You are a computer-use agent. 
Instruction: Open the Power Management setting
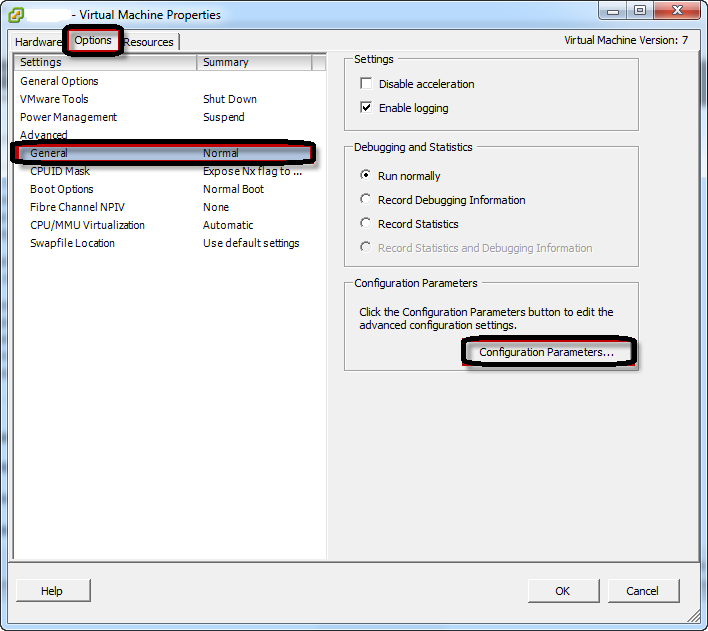click(x=68, y=117)
